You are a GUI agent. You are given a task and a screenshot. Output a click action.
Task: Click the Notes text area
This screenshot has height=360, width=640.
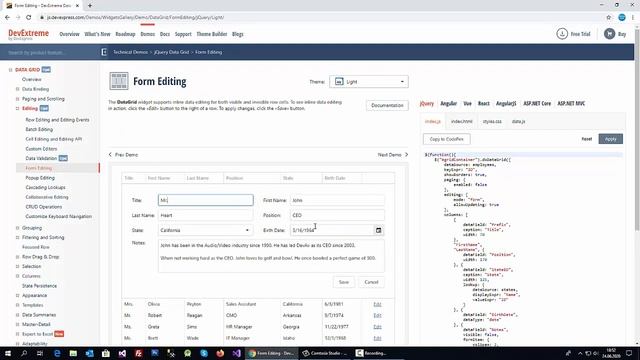click(271, 256)
